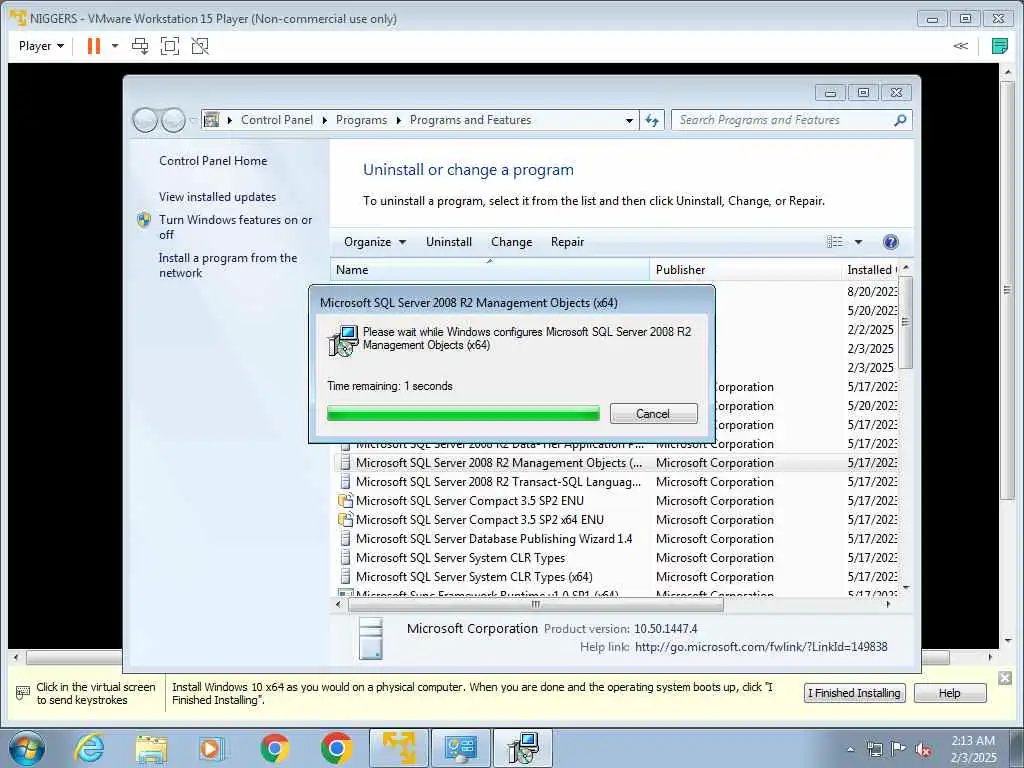The height and width of the screenshot is (768, 1024).
Task: Select Microsoft SQL Server Compact 3.5 SP2 ENU
Action: pos(617,500)
